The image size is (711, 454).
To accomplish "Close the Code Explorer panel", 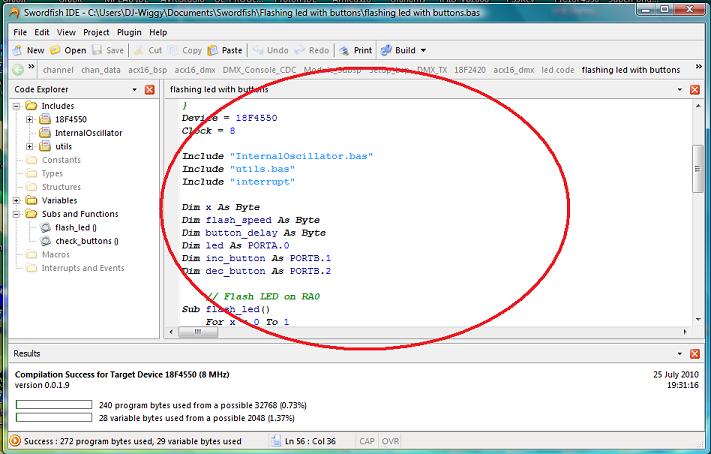I will click(150, 89).
